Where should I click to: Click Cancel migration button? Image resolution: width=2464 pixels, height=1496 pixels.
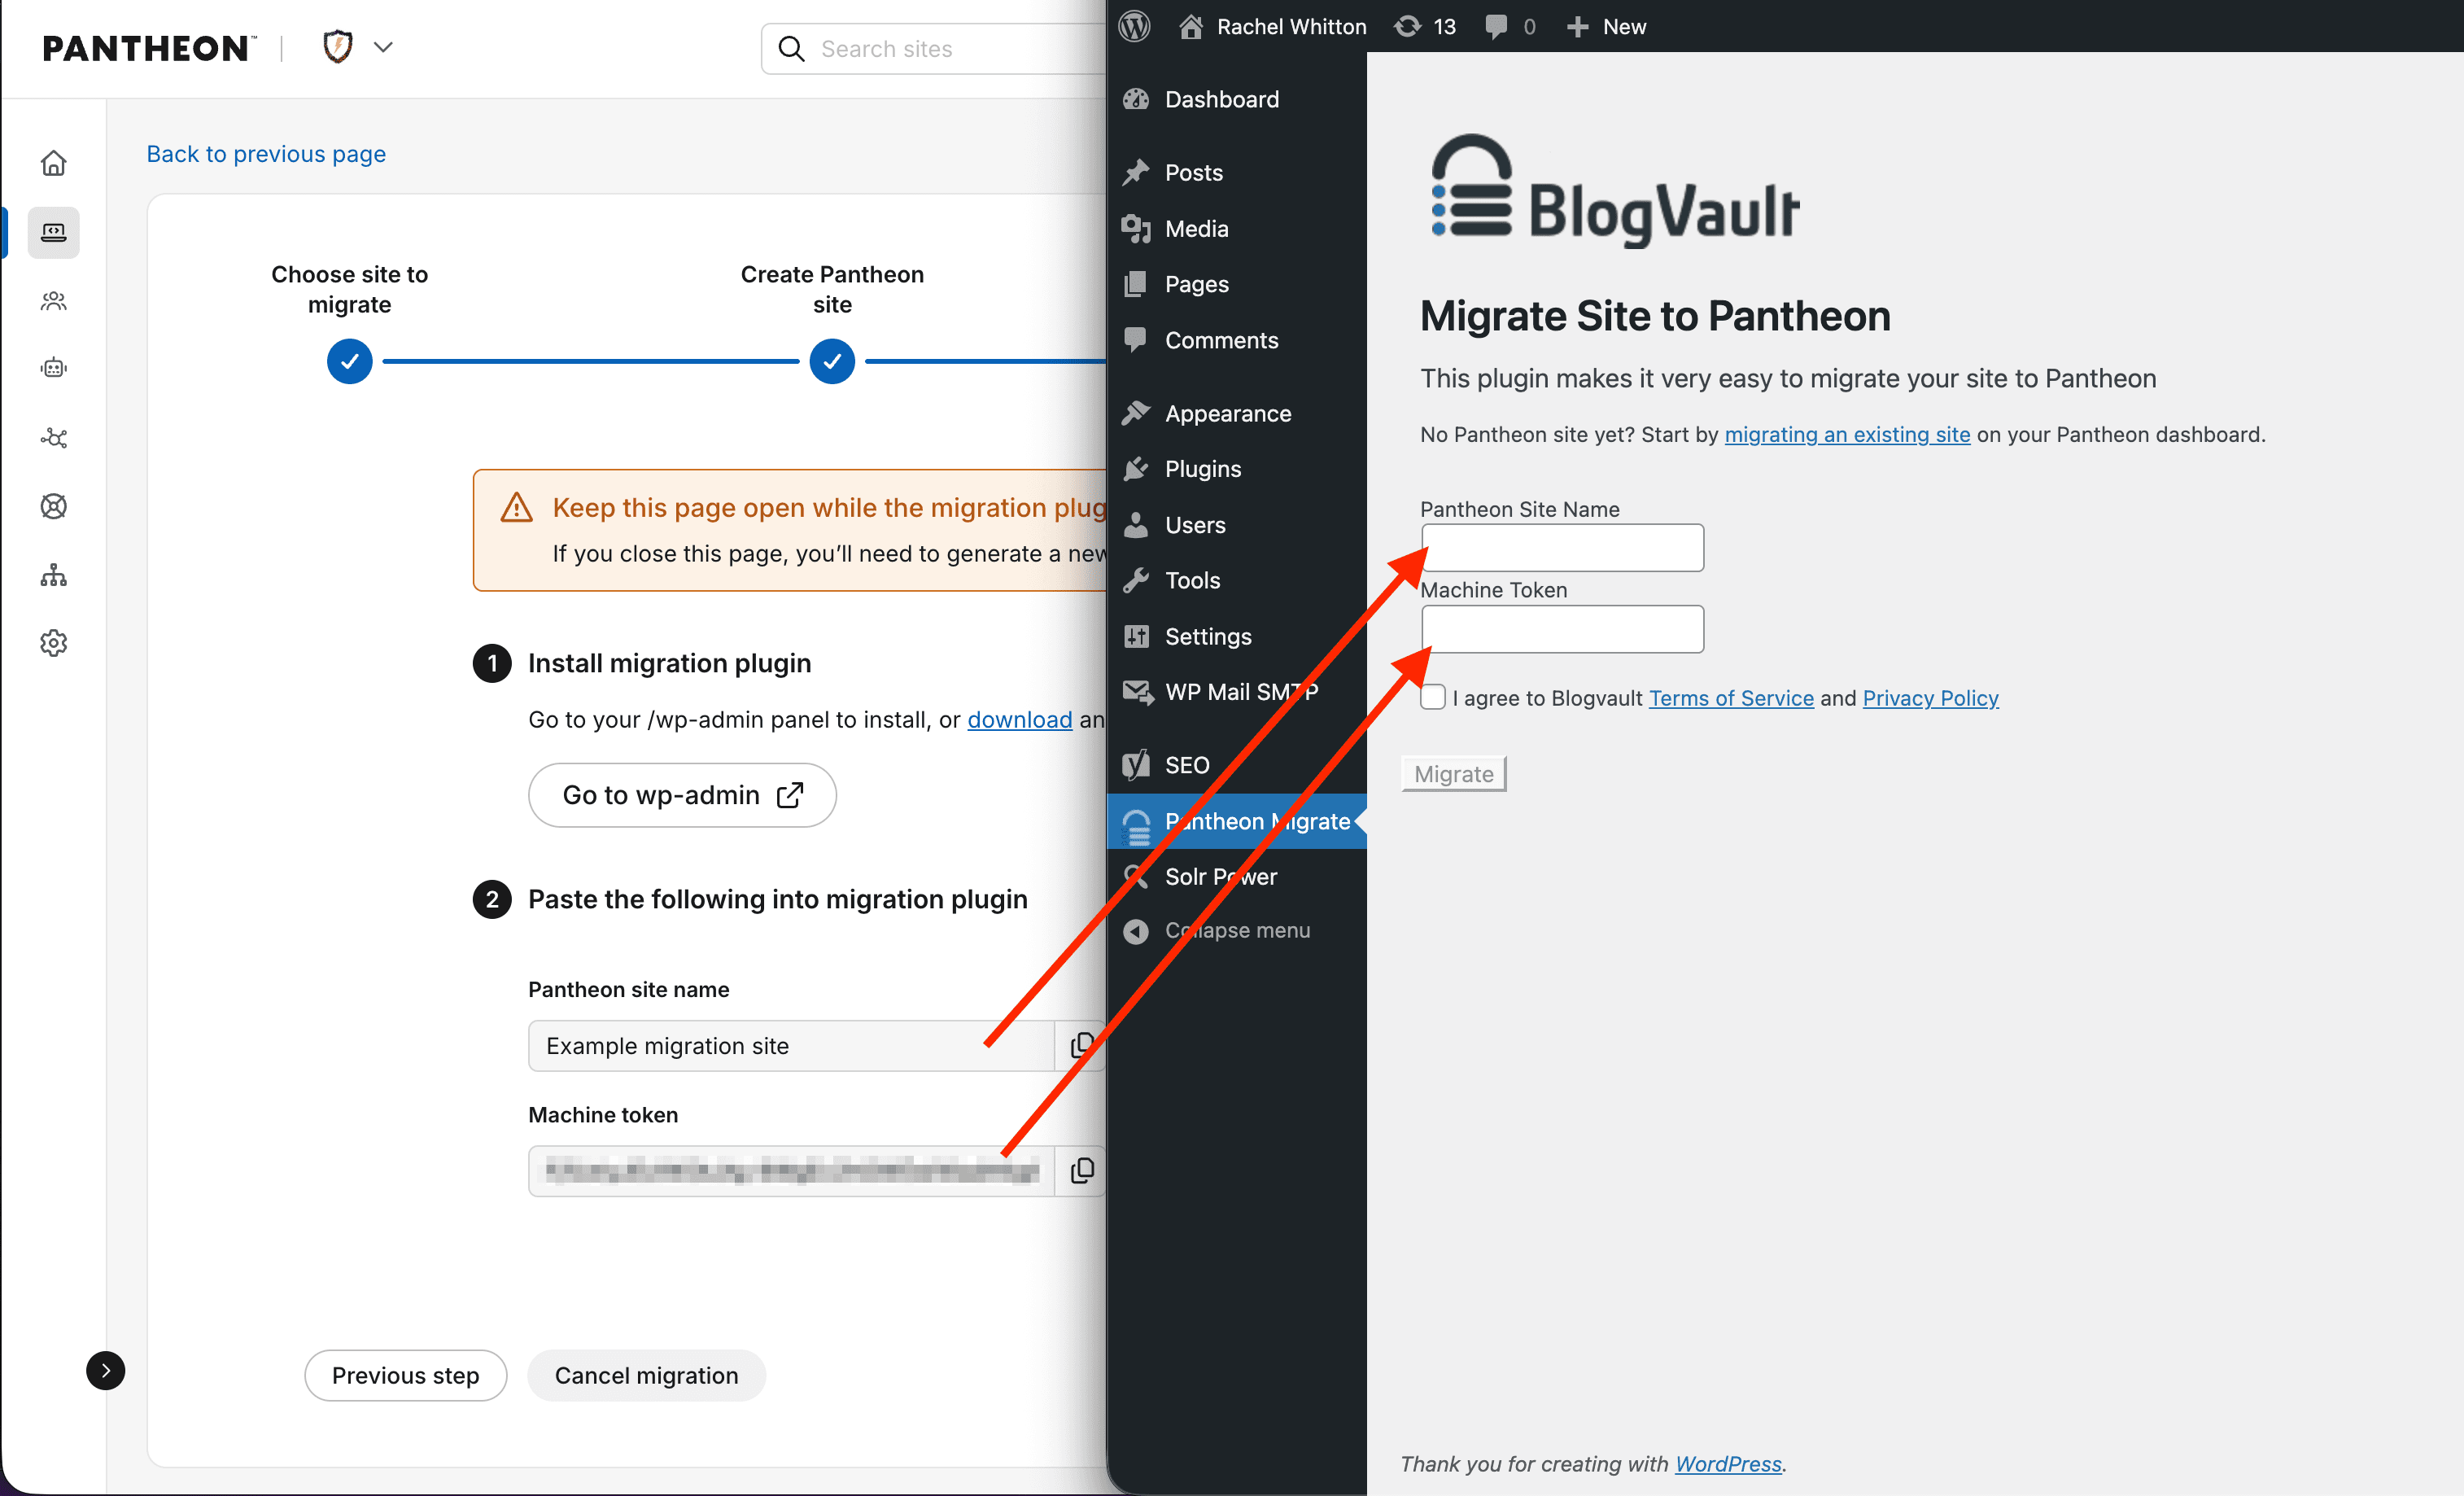click(x=646, y=1375)
